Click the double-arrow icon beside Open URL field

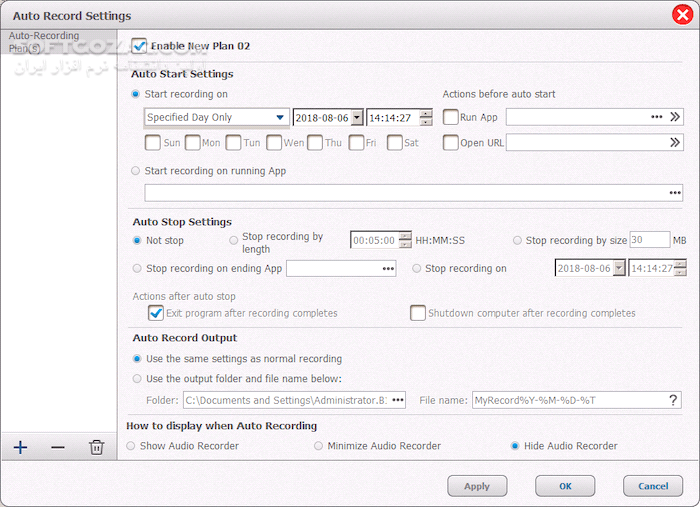675,143
